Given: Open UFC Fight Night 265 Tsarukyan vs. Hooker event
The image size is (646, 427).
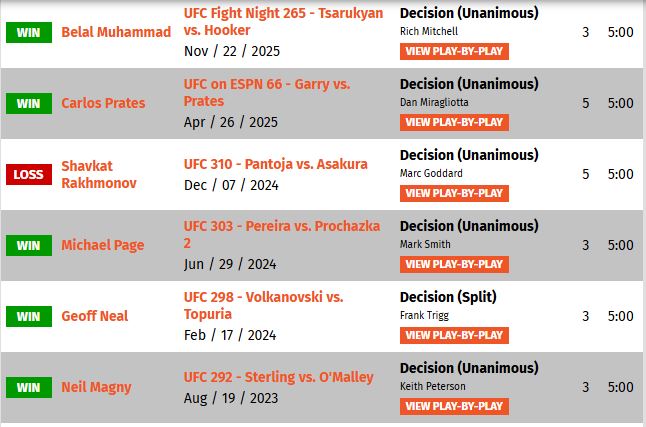Looking at the screenshot, I should point(283,21).
